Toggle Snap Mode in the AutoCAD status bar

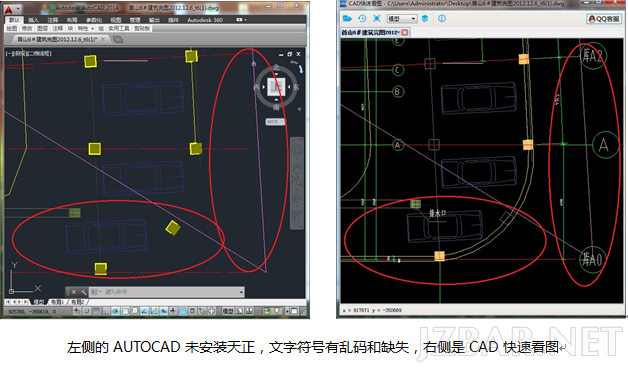pos(87,311)
